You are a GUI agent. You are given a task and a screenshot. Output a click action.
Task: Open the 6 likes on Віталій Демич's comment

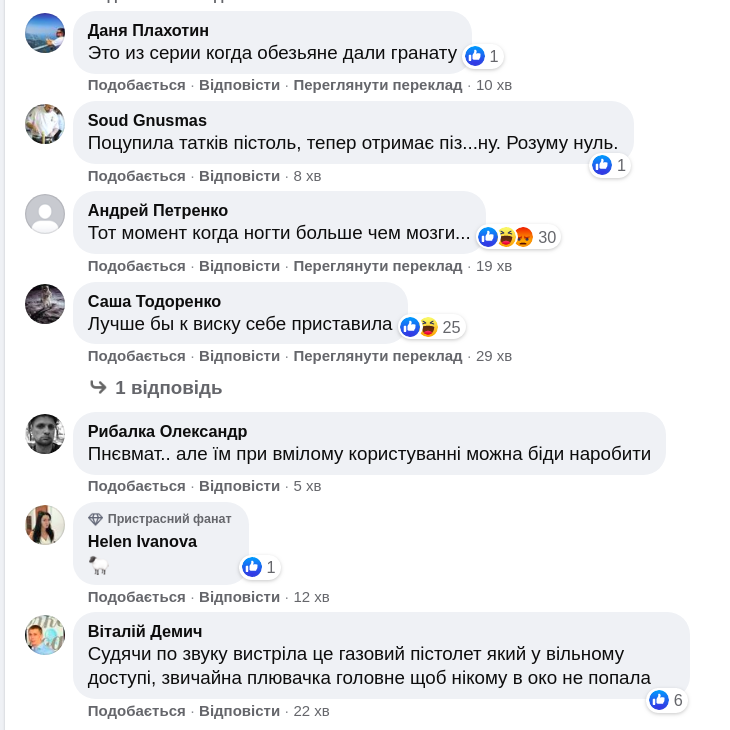click(666, 700)
